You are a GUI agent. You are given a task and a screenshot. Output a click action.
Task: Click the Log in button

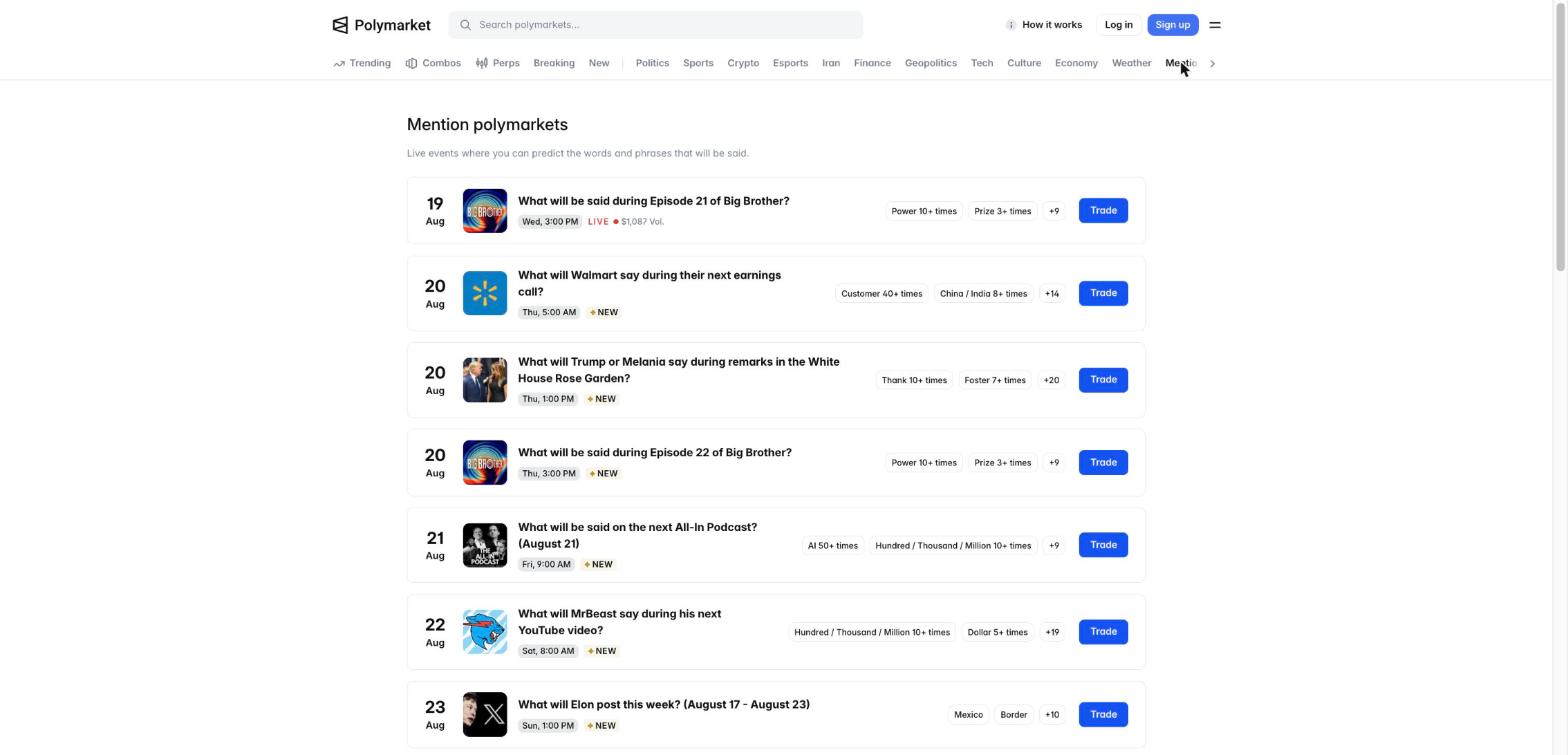click(x=1118, y=25)
